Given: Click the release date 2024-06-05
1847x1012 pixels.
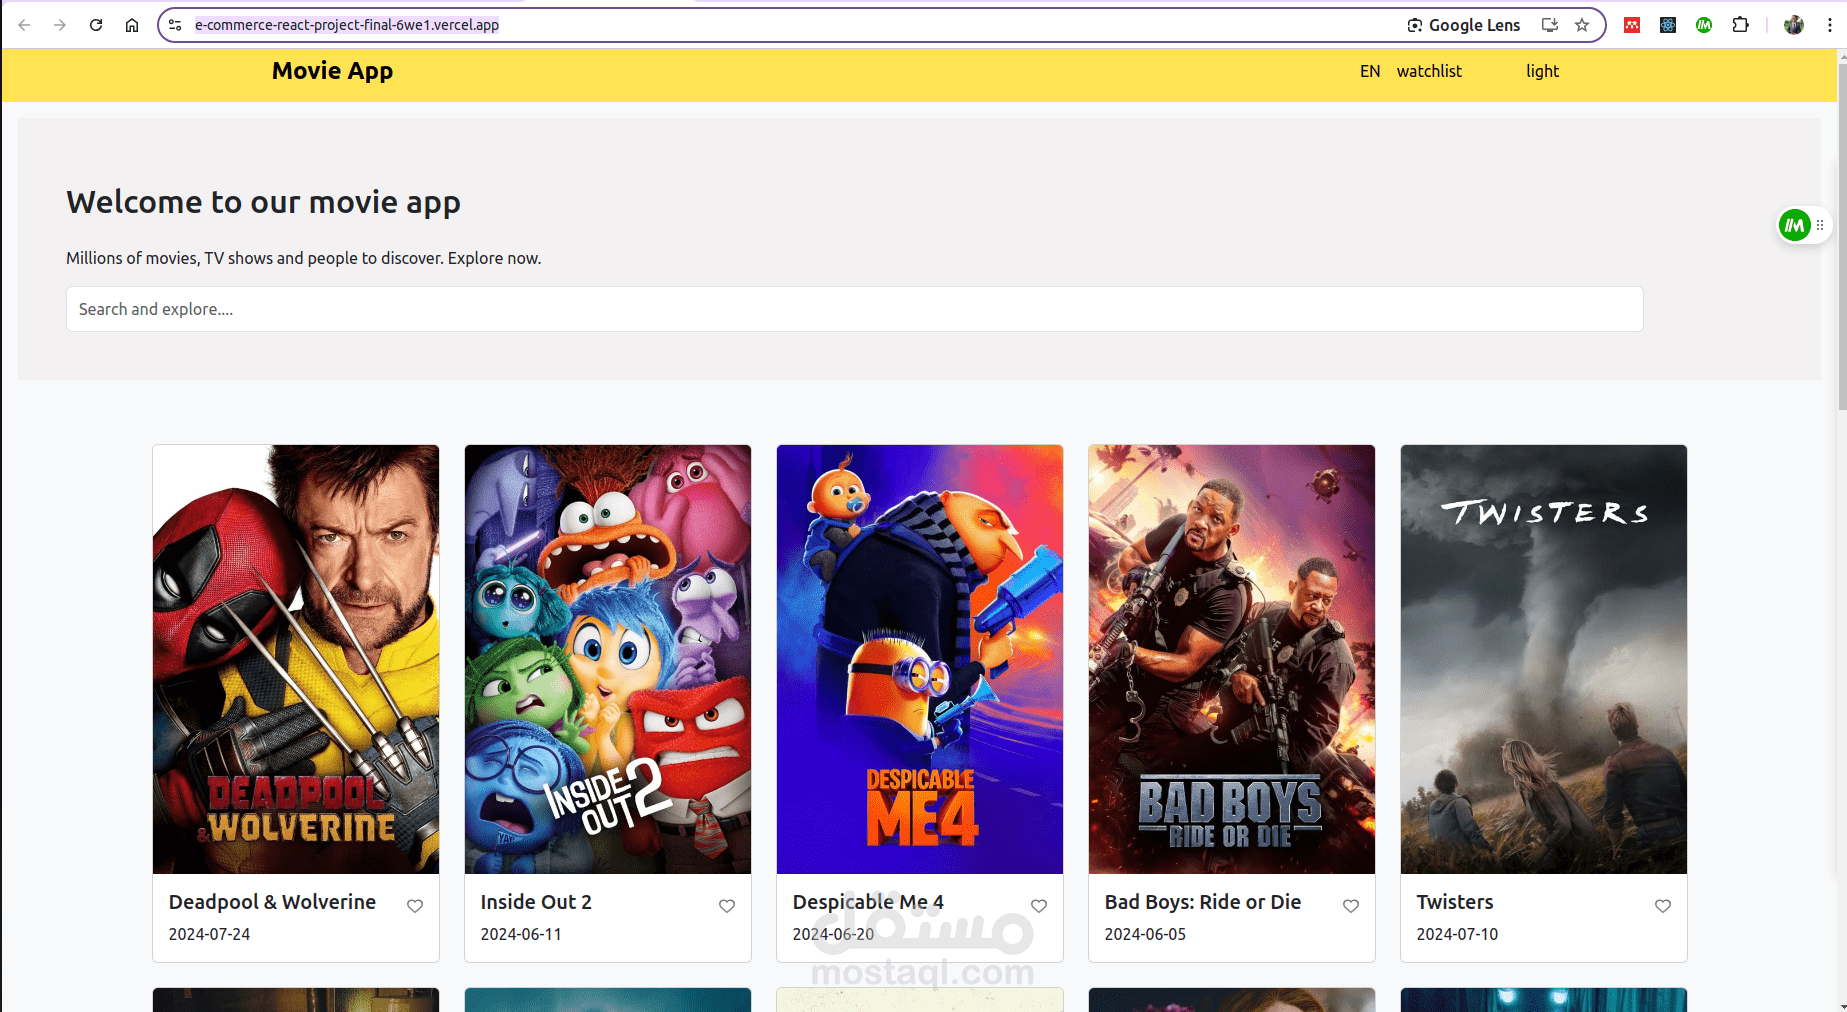Looking at the screenshot, I should tap(1145, 934).
